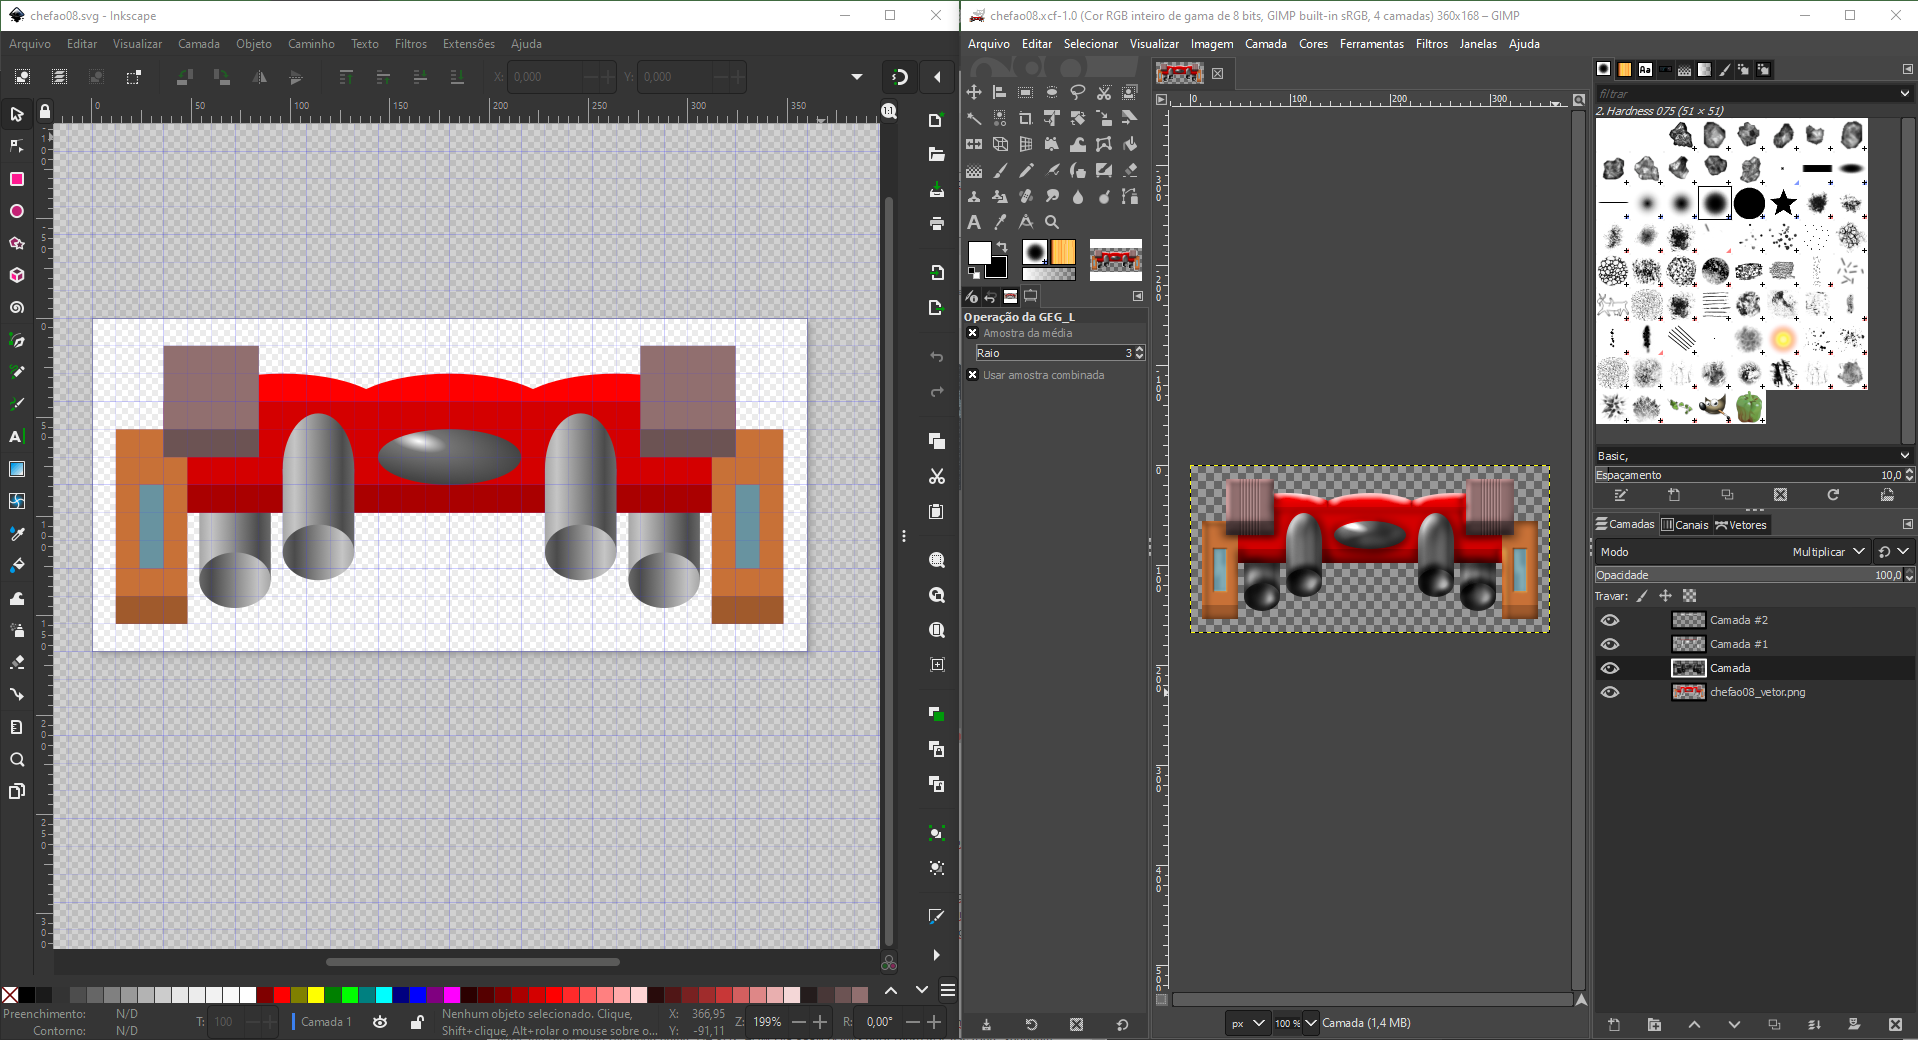Viewport: 1918px width, 1040px height.
Task: Select the Inkscape ellipse tool
Action: click(17, 211)
